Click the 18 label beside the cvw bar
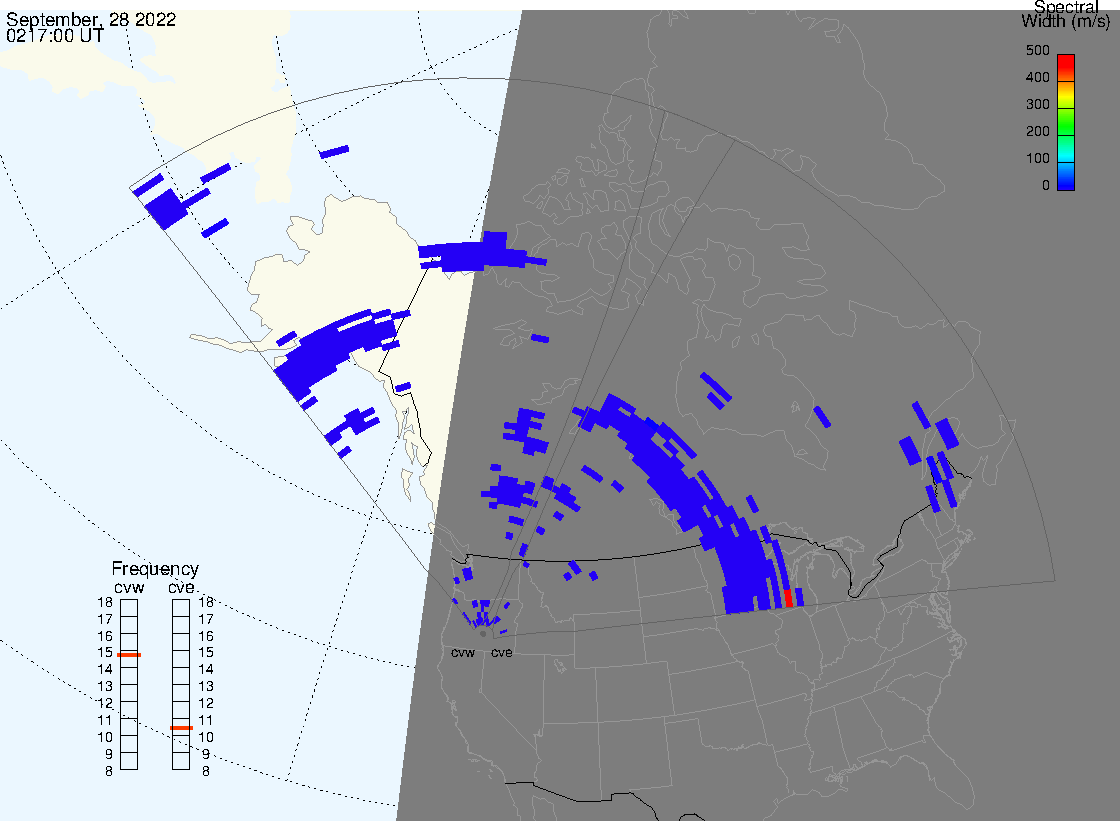Screen dimensions: 1120x821 [x=105, y=602]
